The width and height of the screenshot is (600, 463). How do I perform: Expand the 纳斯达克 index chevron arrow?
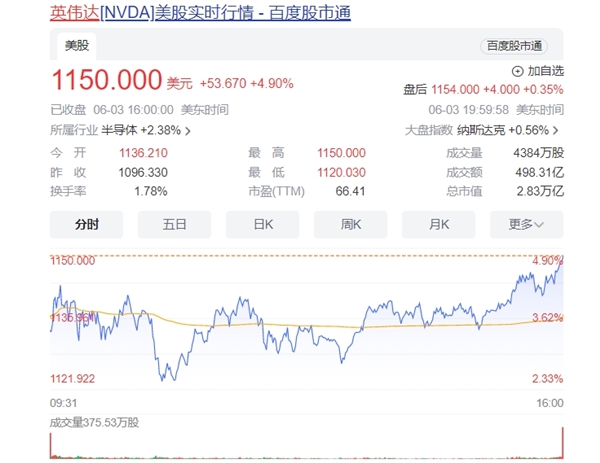(556, 130)
